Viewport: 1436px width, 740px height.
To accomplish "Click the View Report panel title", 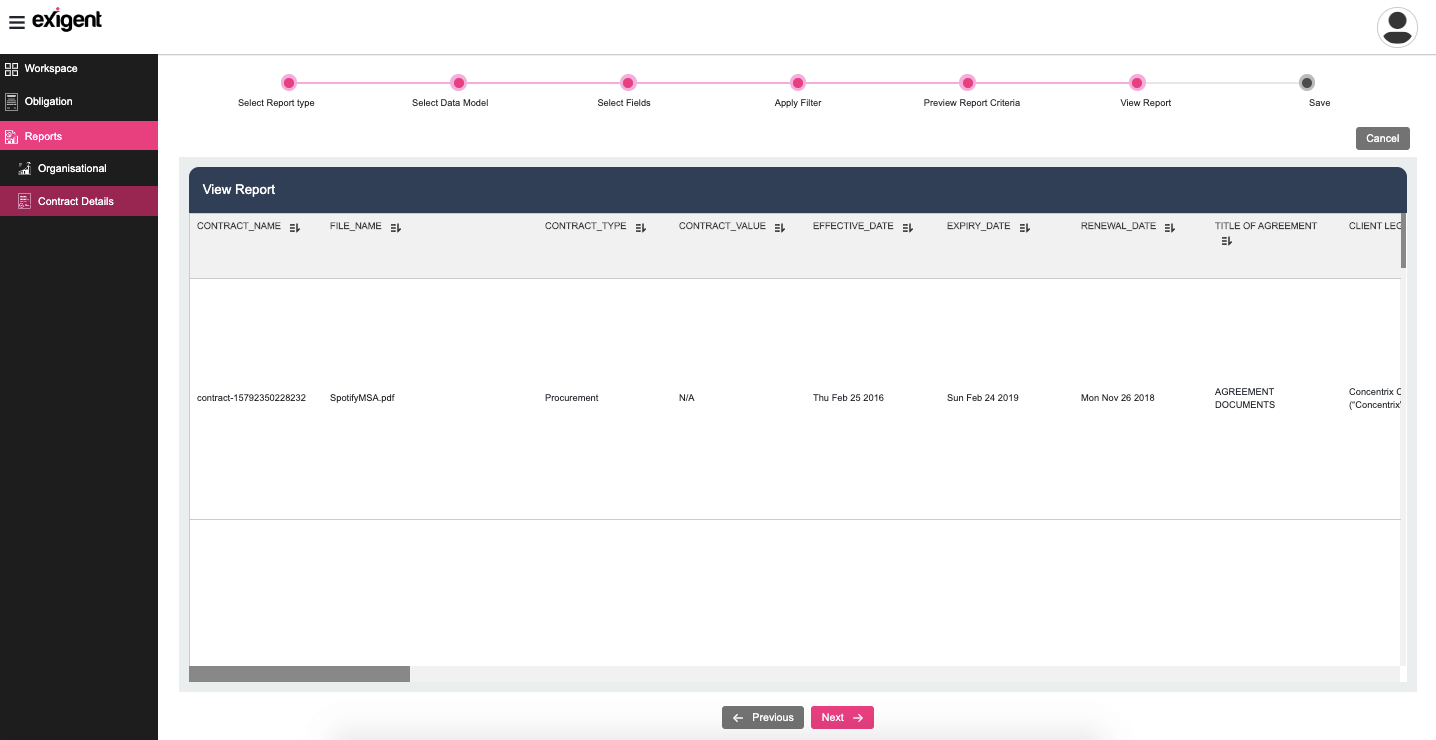I will (239, 189).
